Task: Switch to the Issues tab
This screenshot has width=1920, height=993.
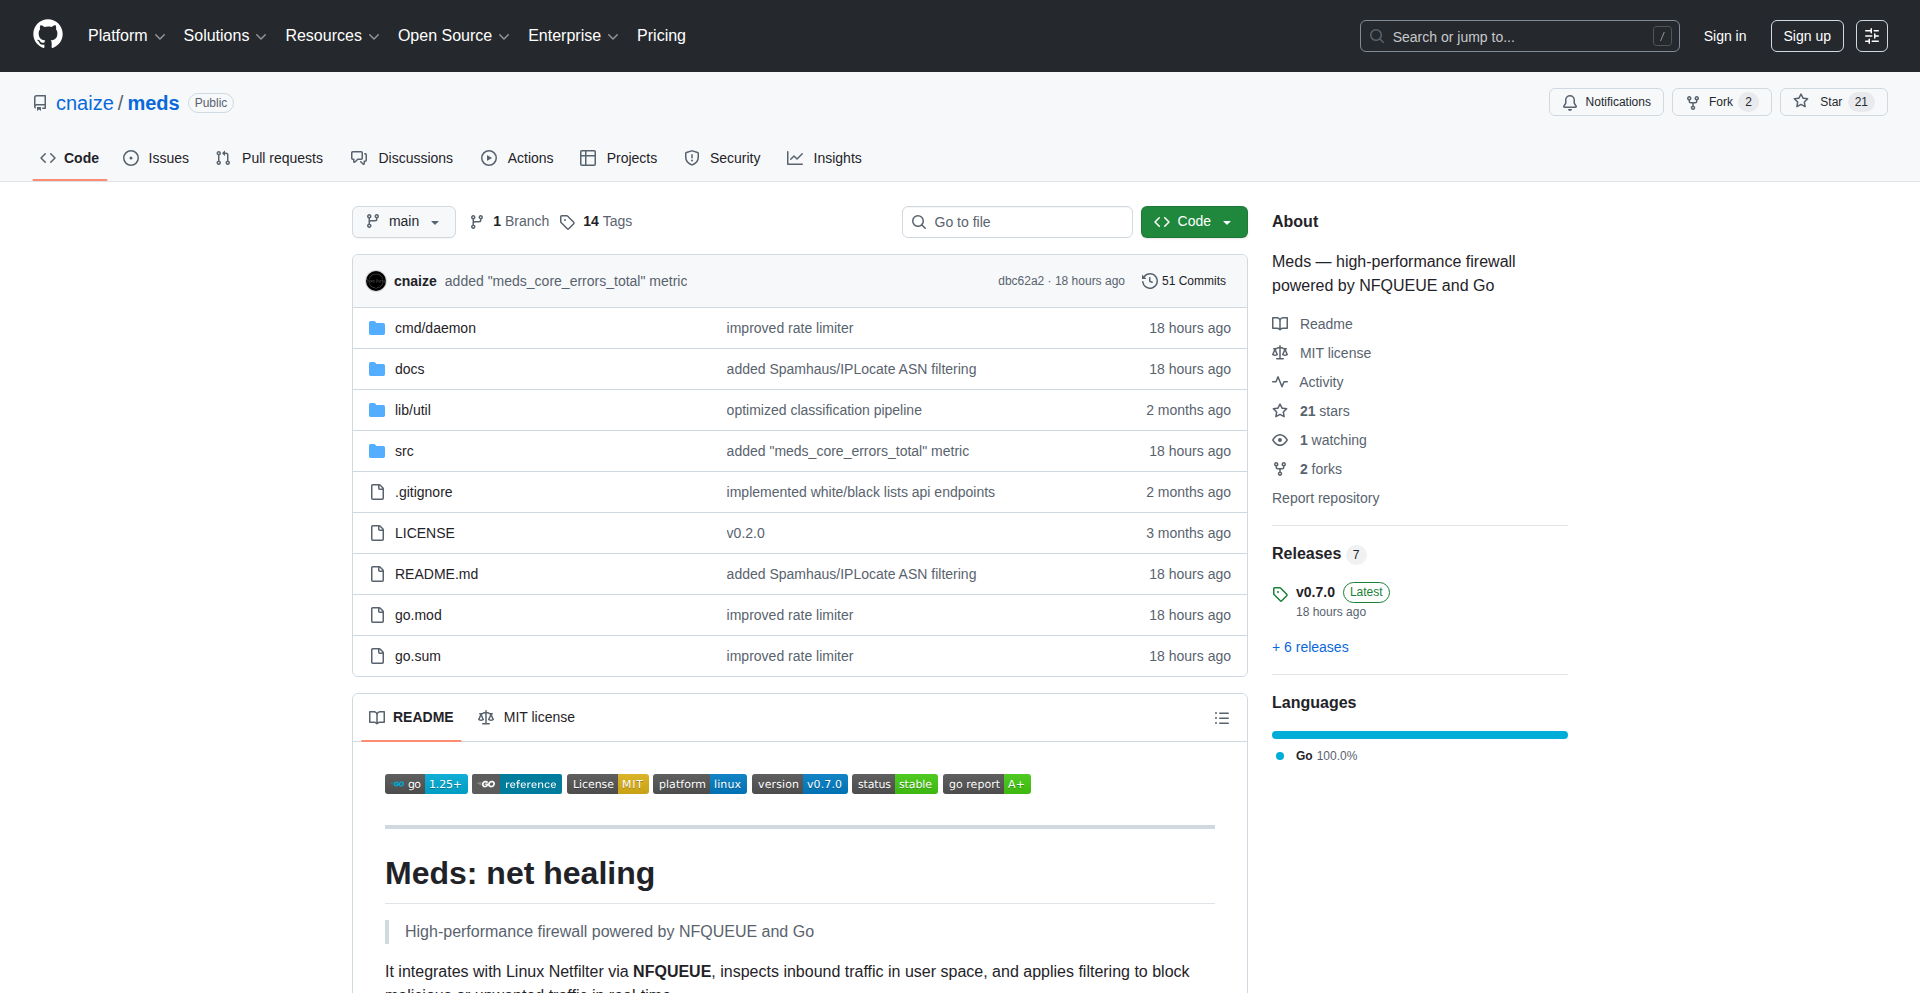Action: (156, 158)
